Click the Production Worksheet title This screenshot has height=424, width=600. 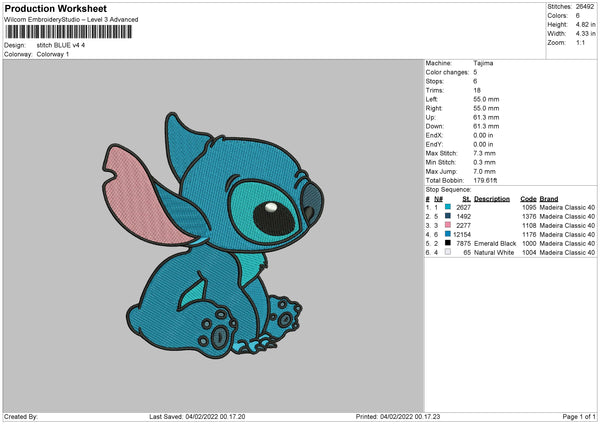tap(57, 8)
